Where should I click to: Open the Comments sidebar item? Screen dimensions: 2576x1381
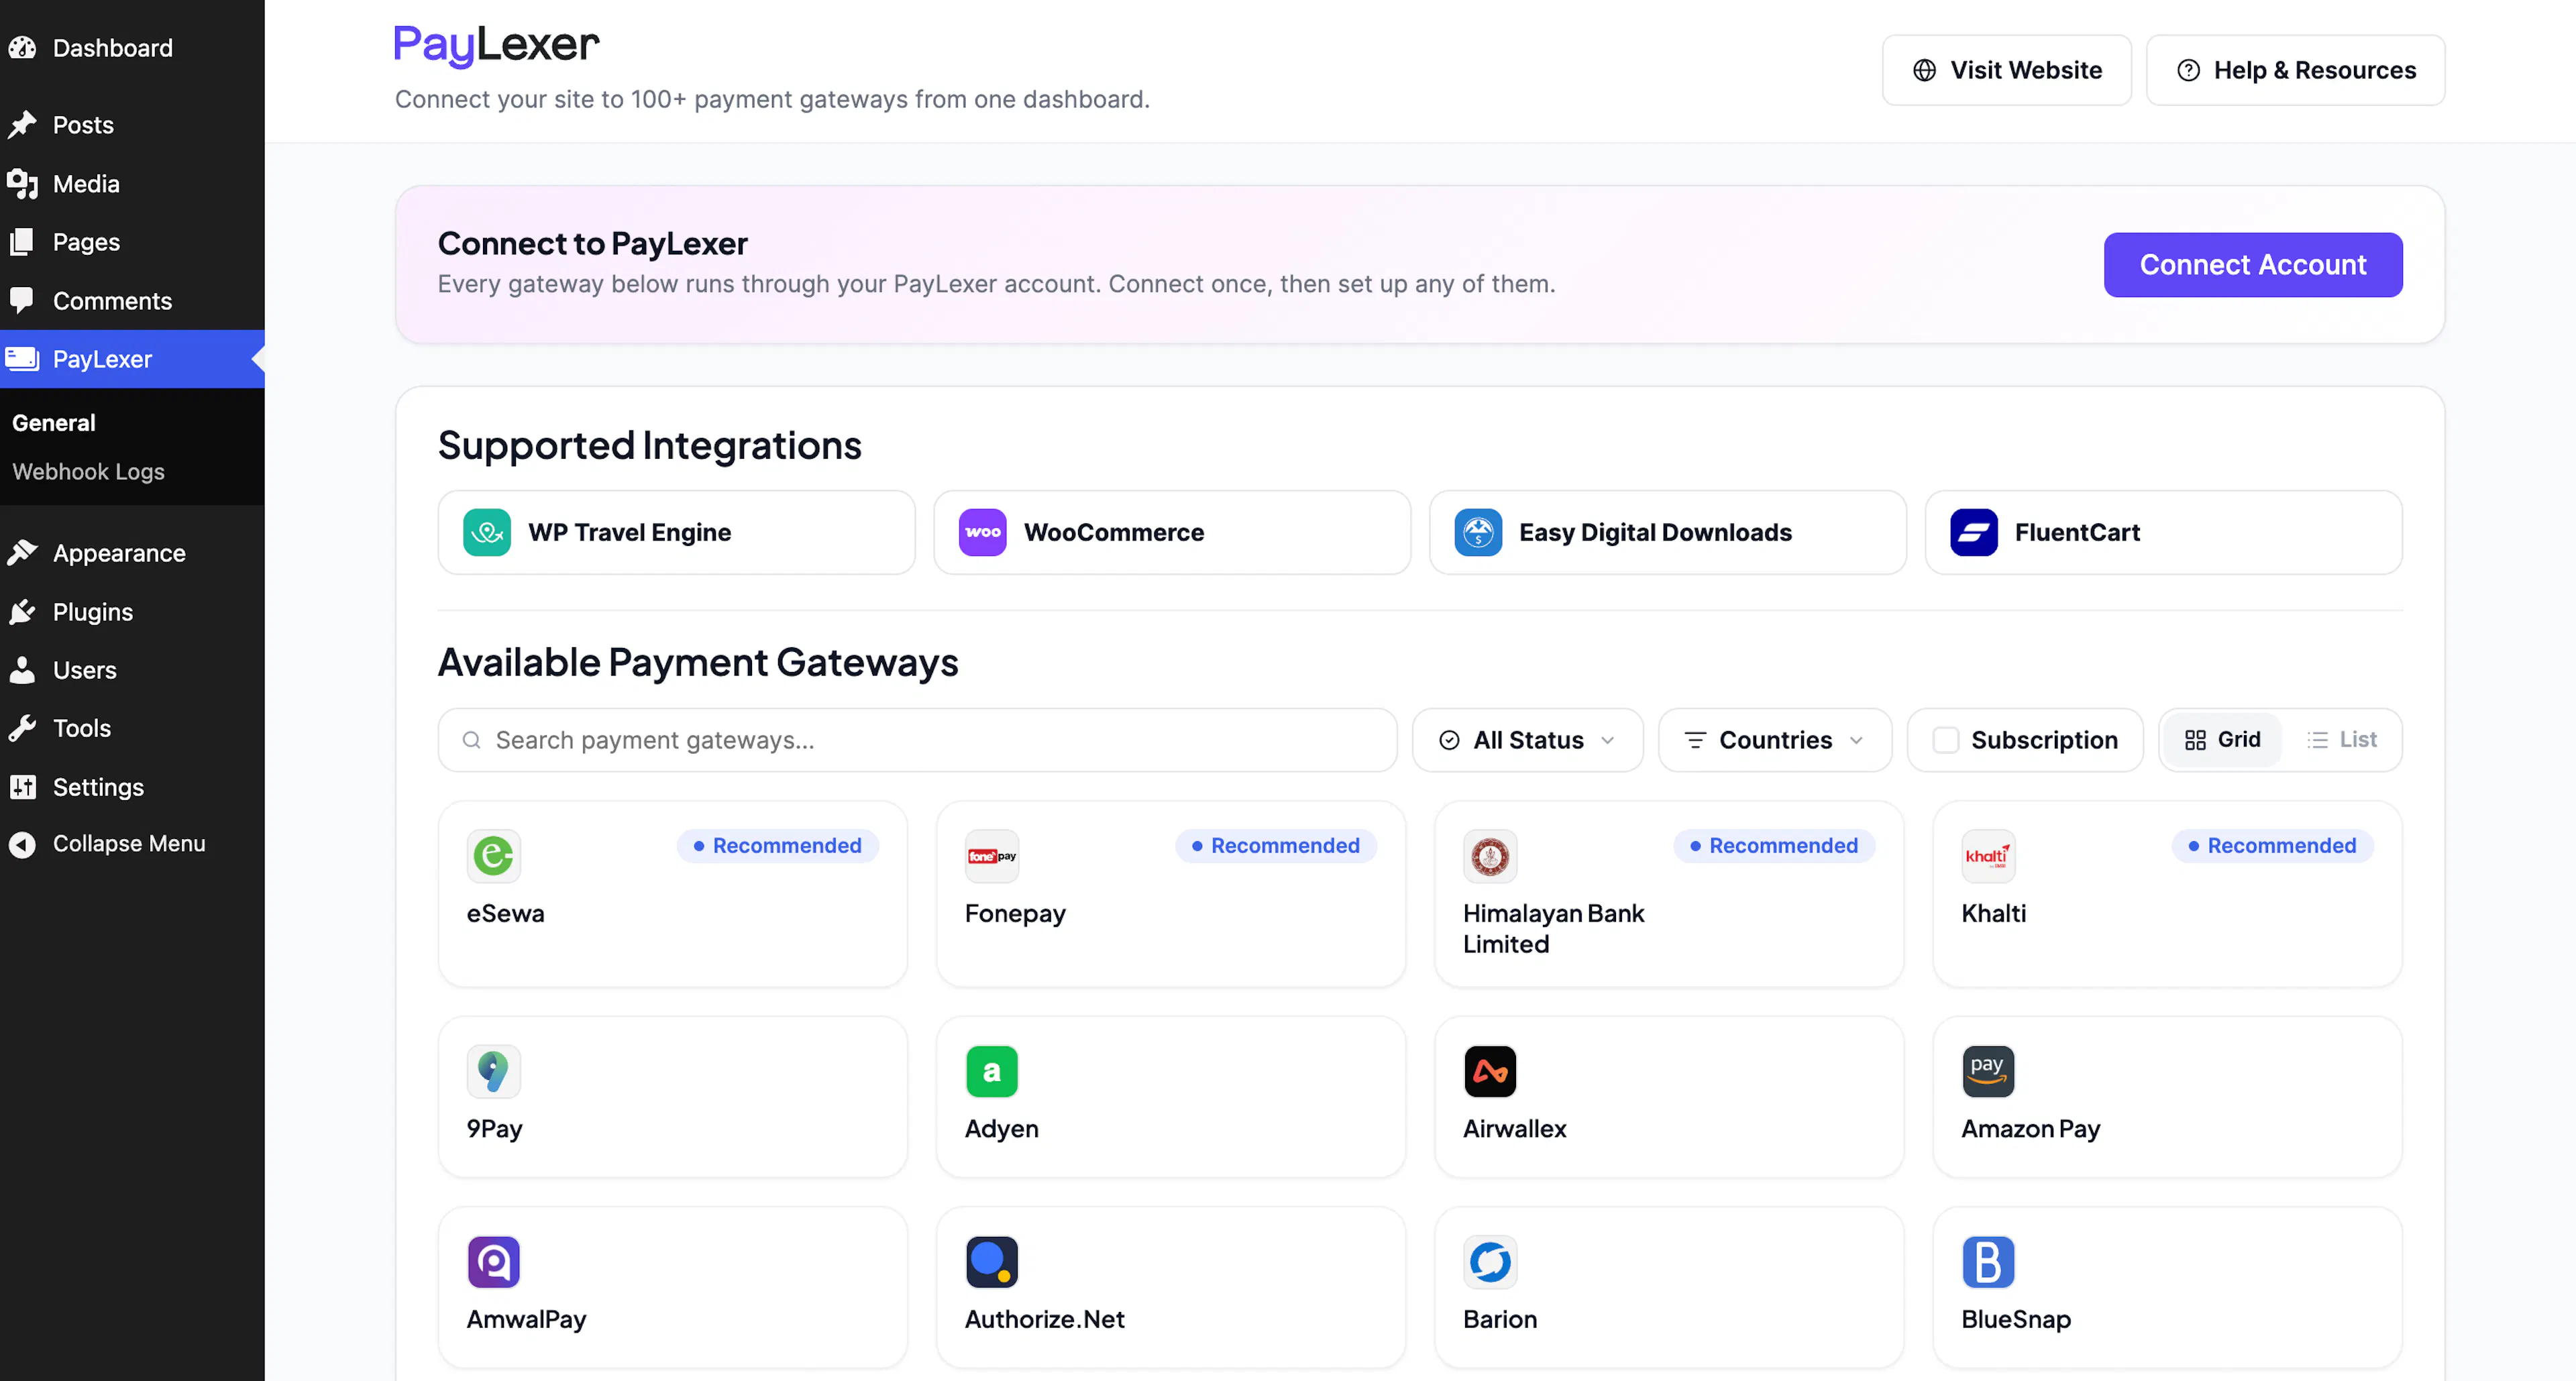[132, 300]
